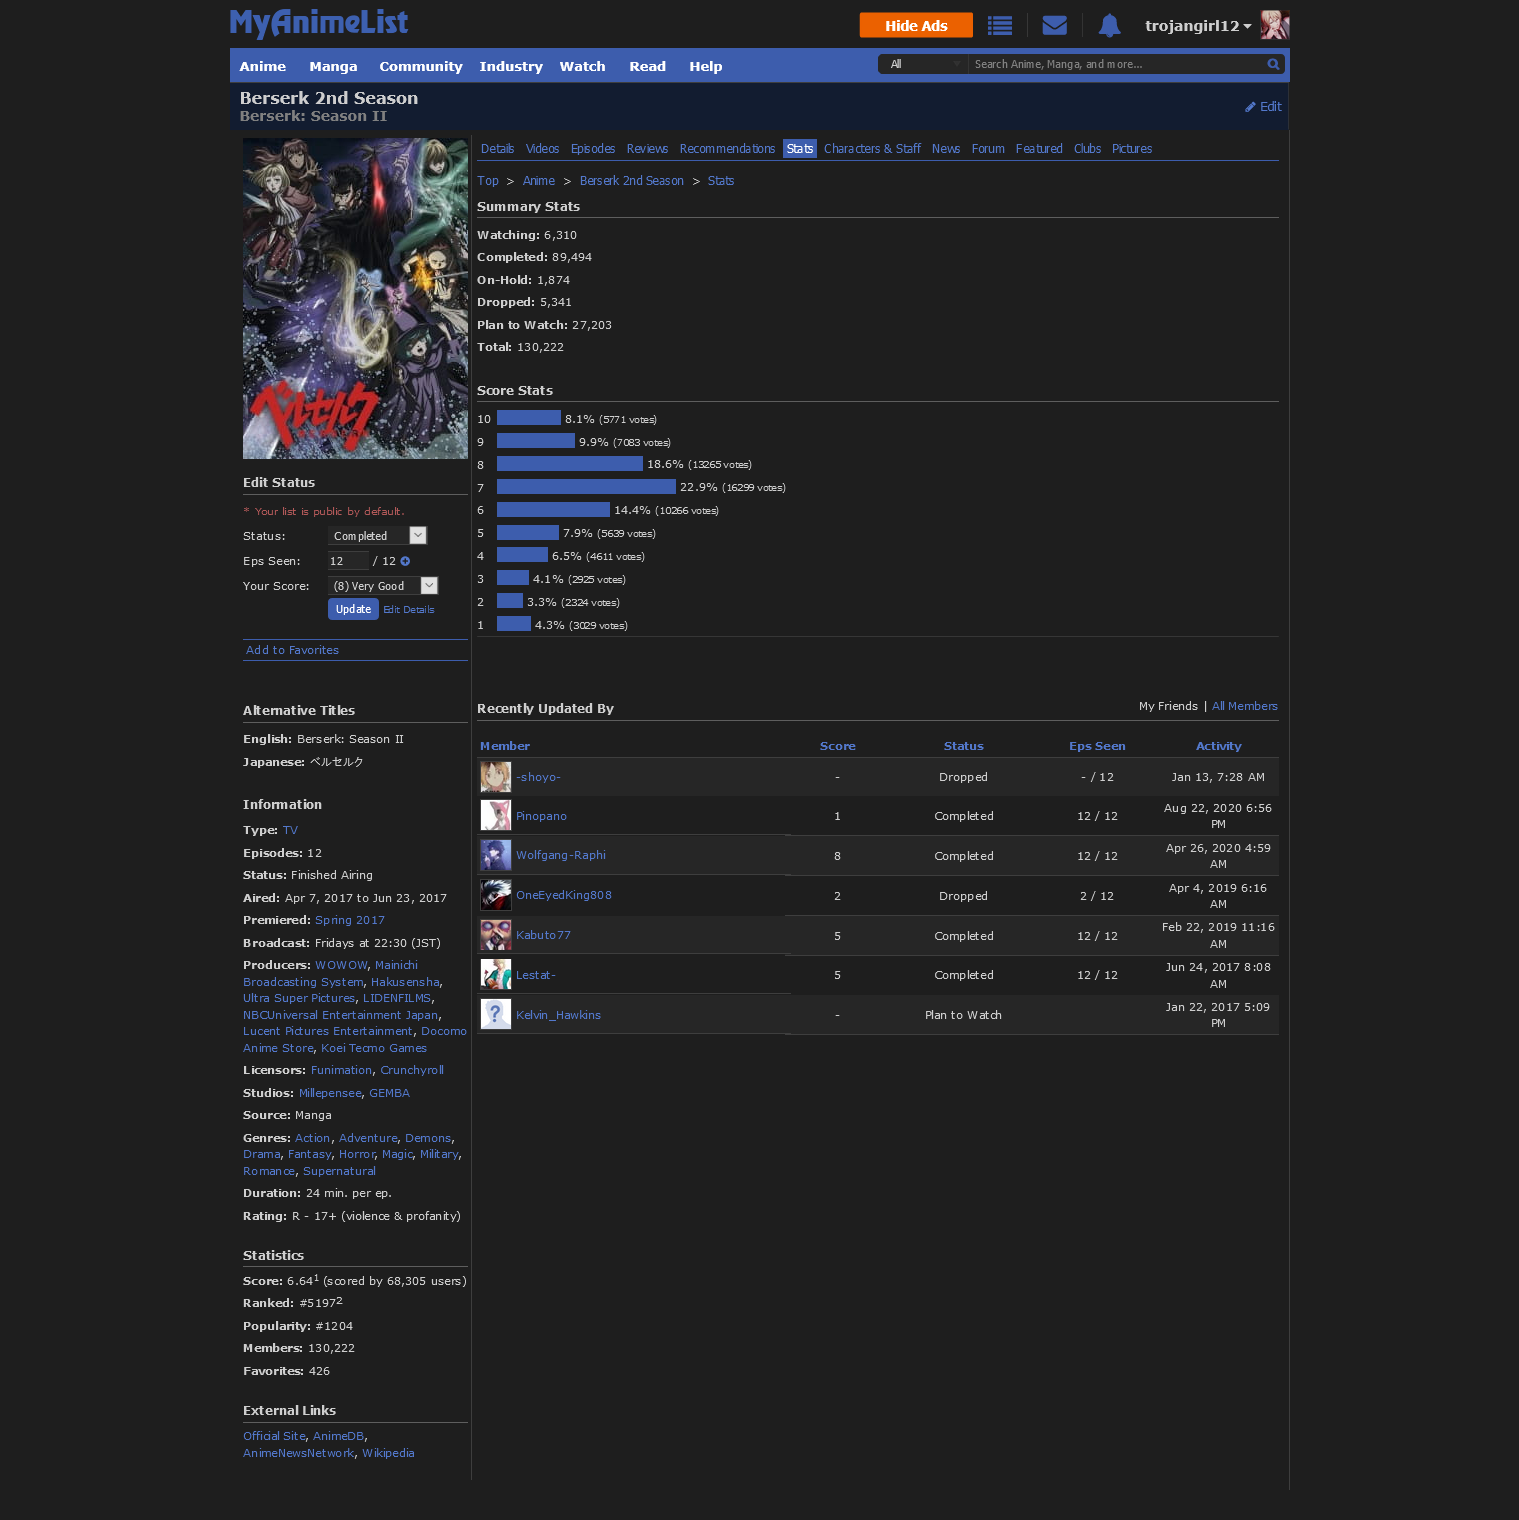This screenshot has height=1520, width=1519.
Task: Open the Funimation licensor link
Action: click(342, 1070)
